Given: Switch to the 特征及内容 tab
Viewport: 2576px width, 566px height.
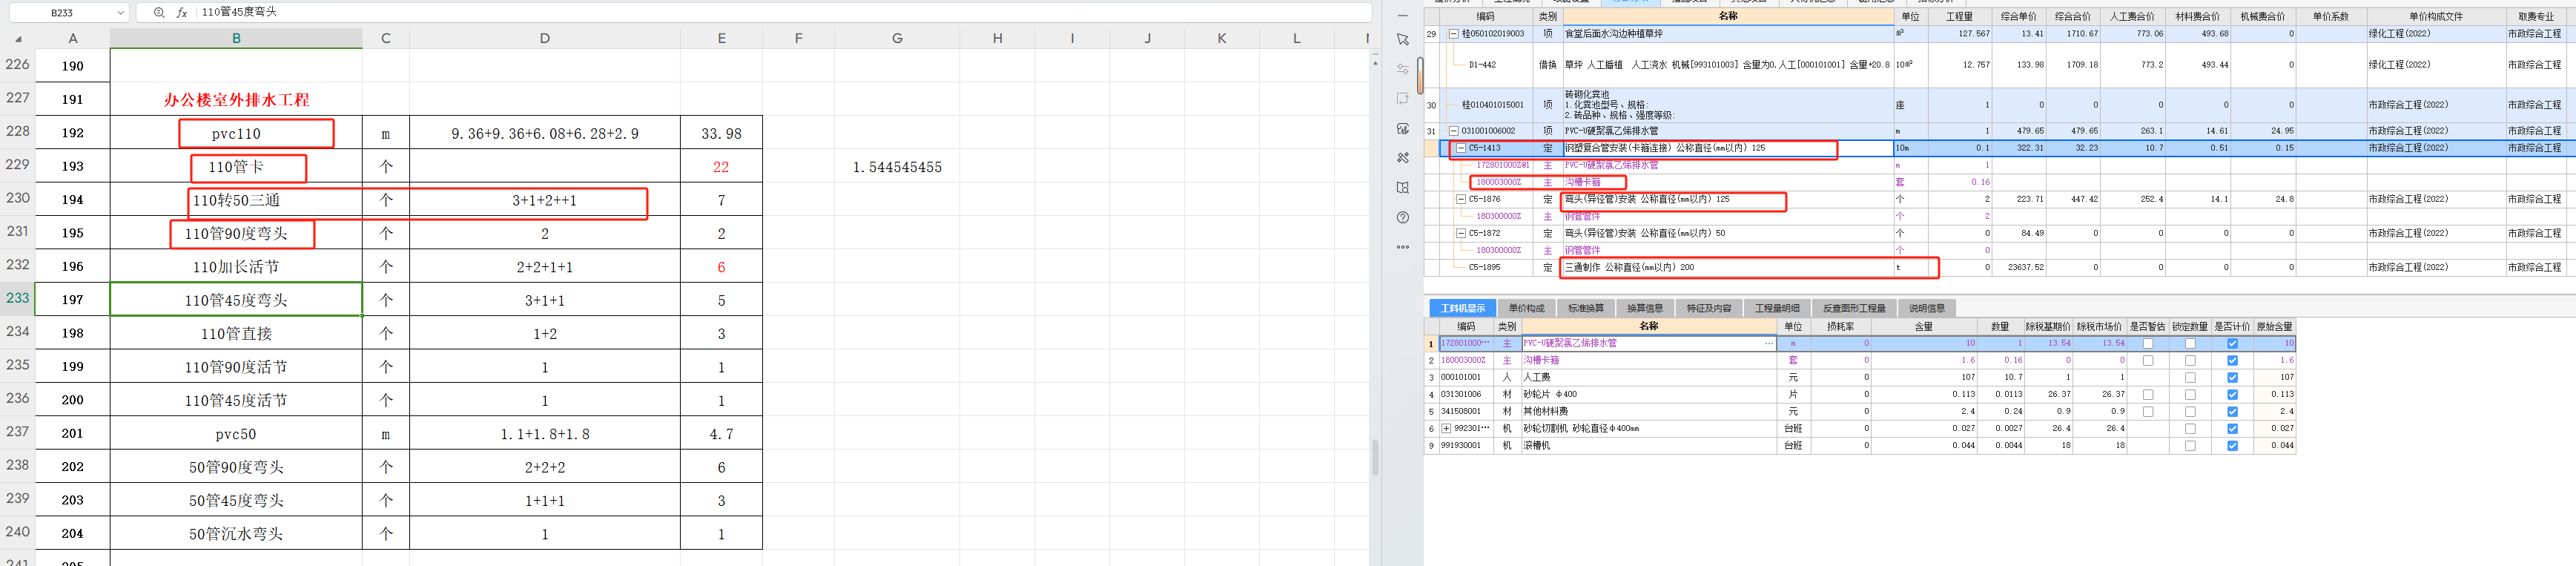Looking at the screenshot, I should click(1709, 308).
